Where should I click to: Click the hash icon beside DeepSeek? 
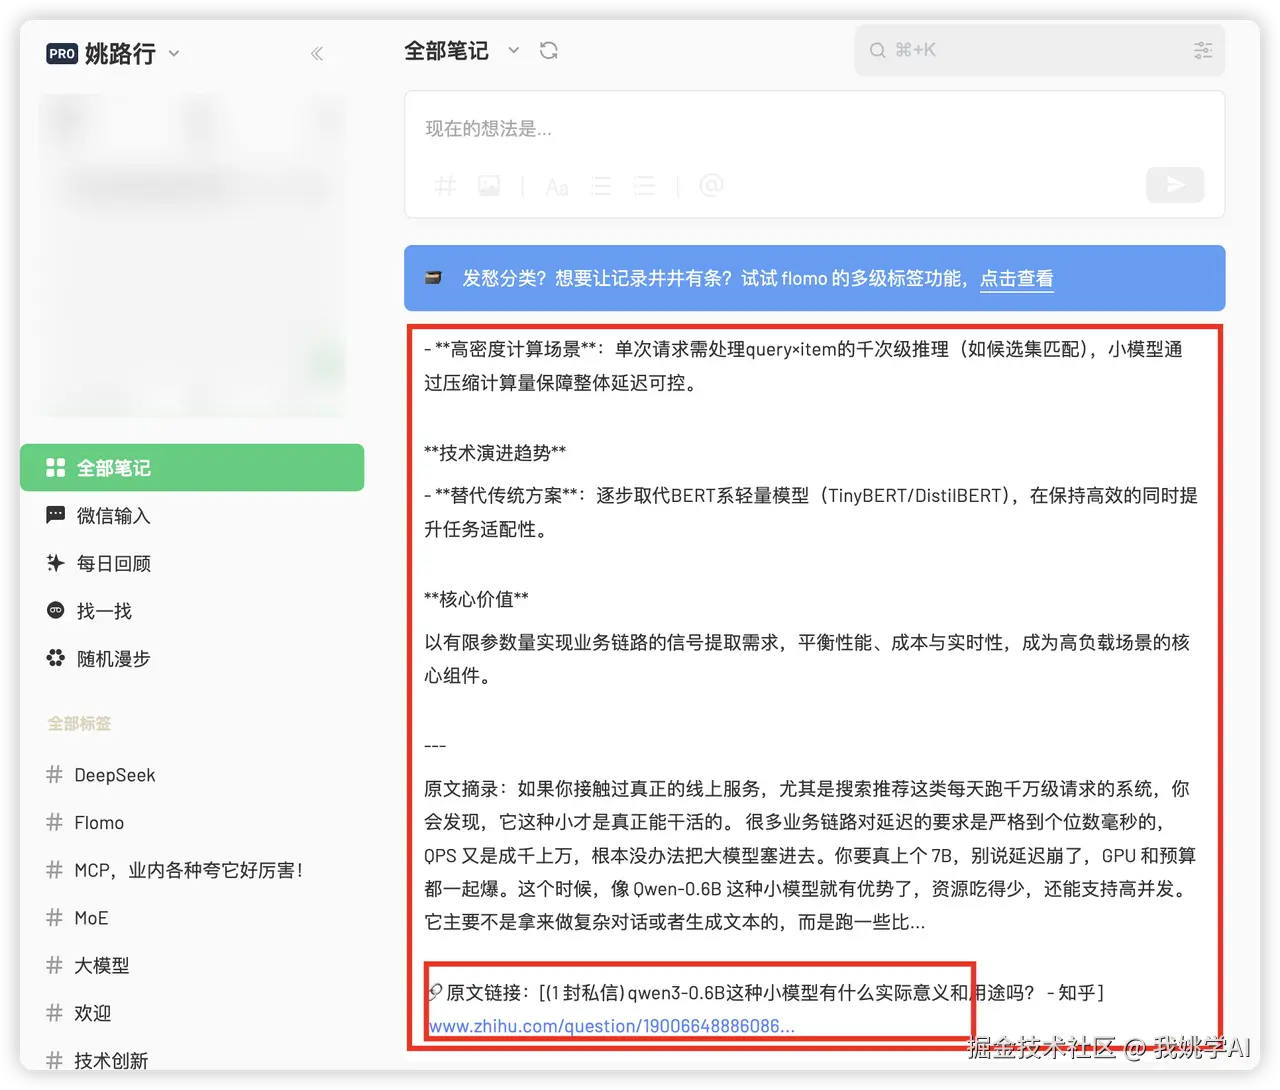[54, 775]
